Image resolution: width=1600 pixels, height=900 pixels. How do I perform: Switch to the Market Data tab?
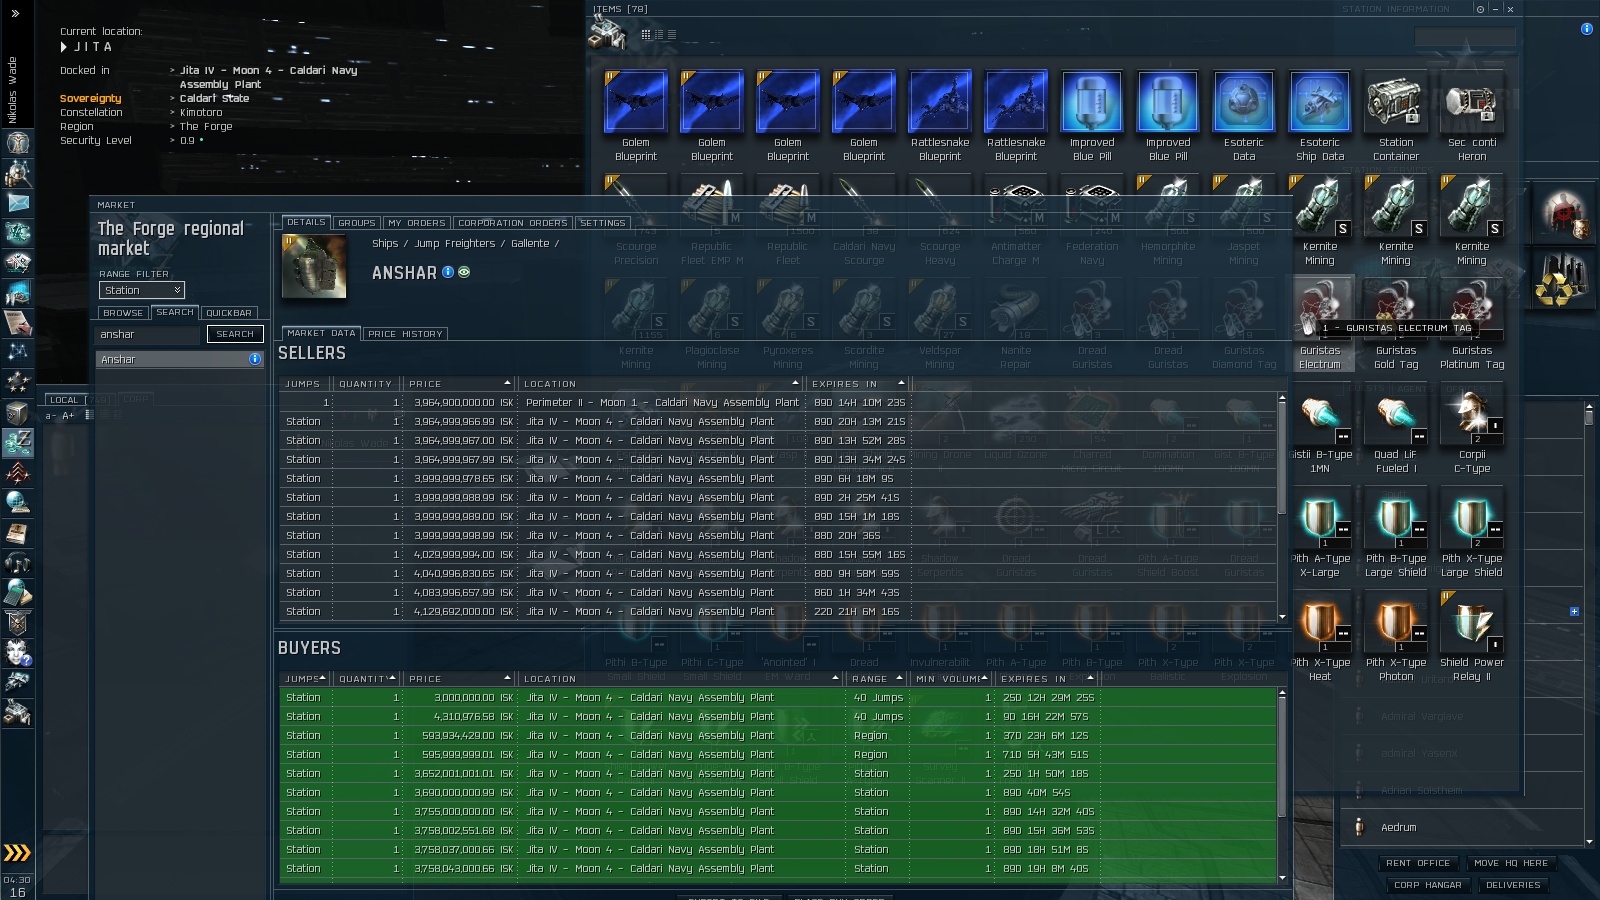point(321,333)
